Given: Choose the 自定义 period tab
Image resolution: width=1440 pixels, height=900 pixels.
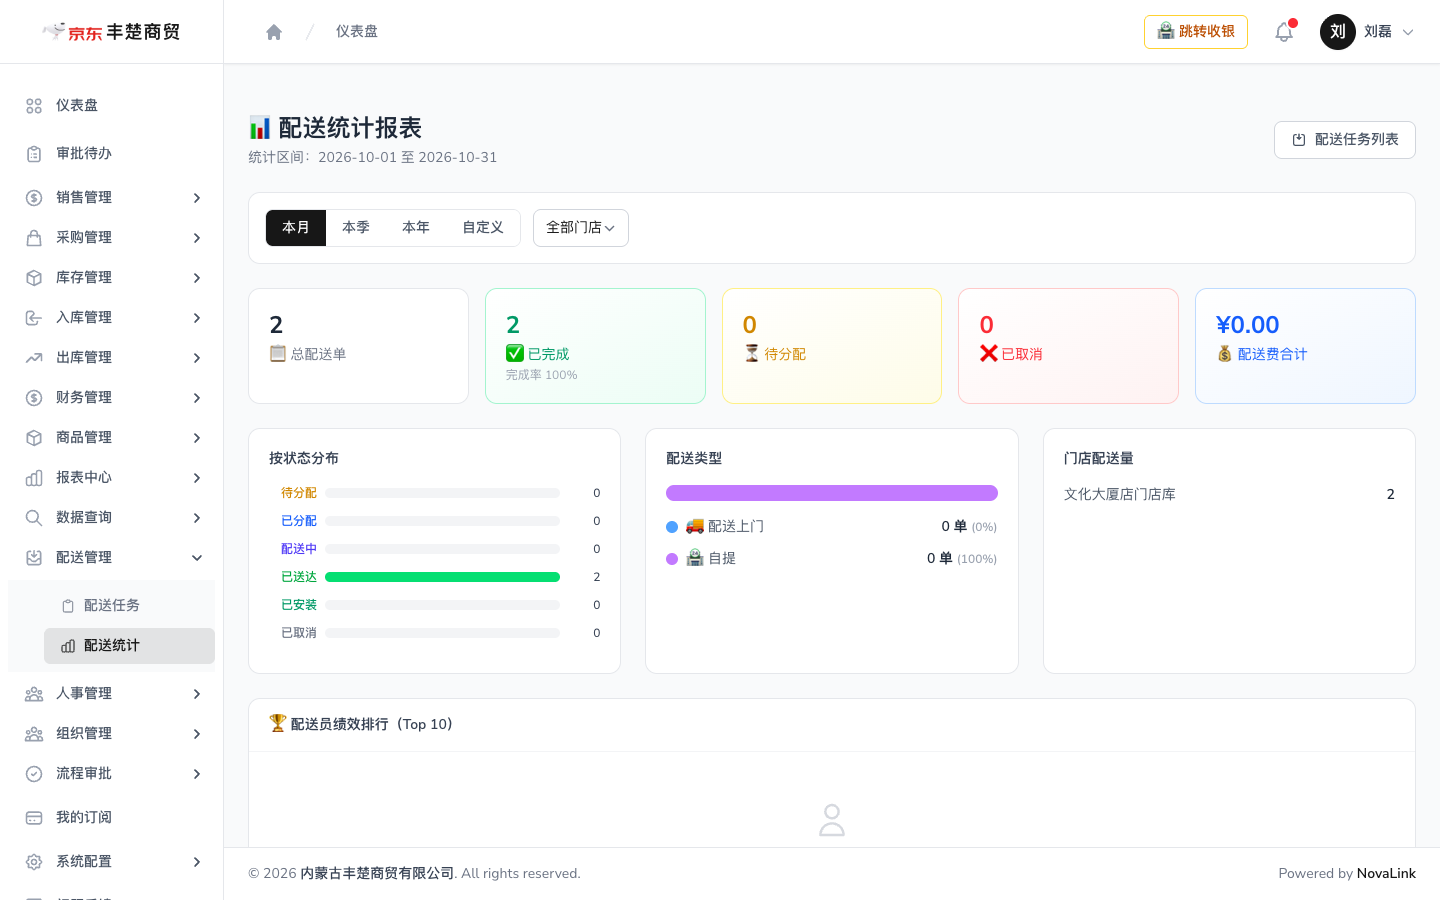Looking at the screenshot, I should 483,228.
